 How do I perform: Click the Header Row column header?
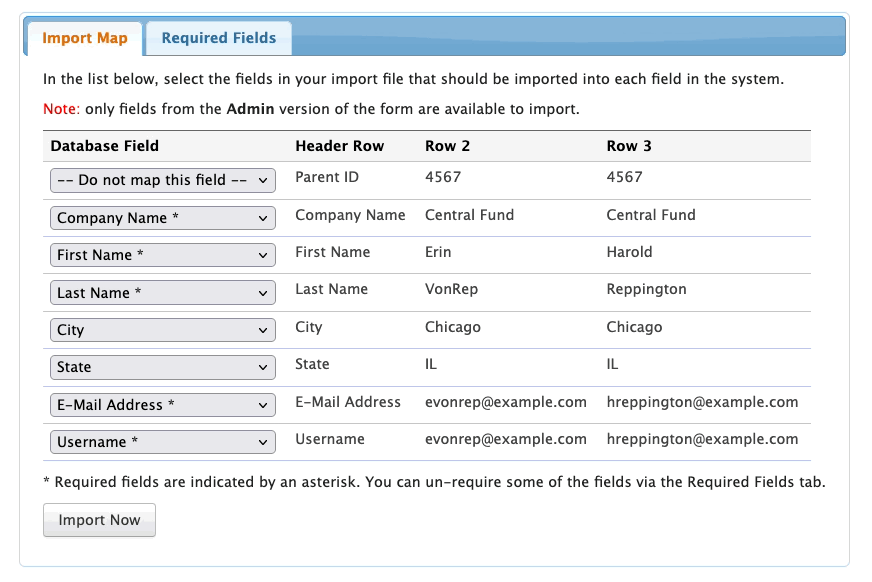click(x=339, y=146)
